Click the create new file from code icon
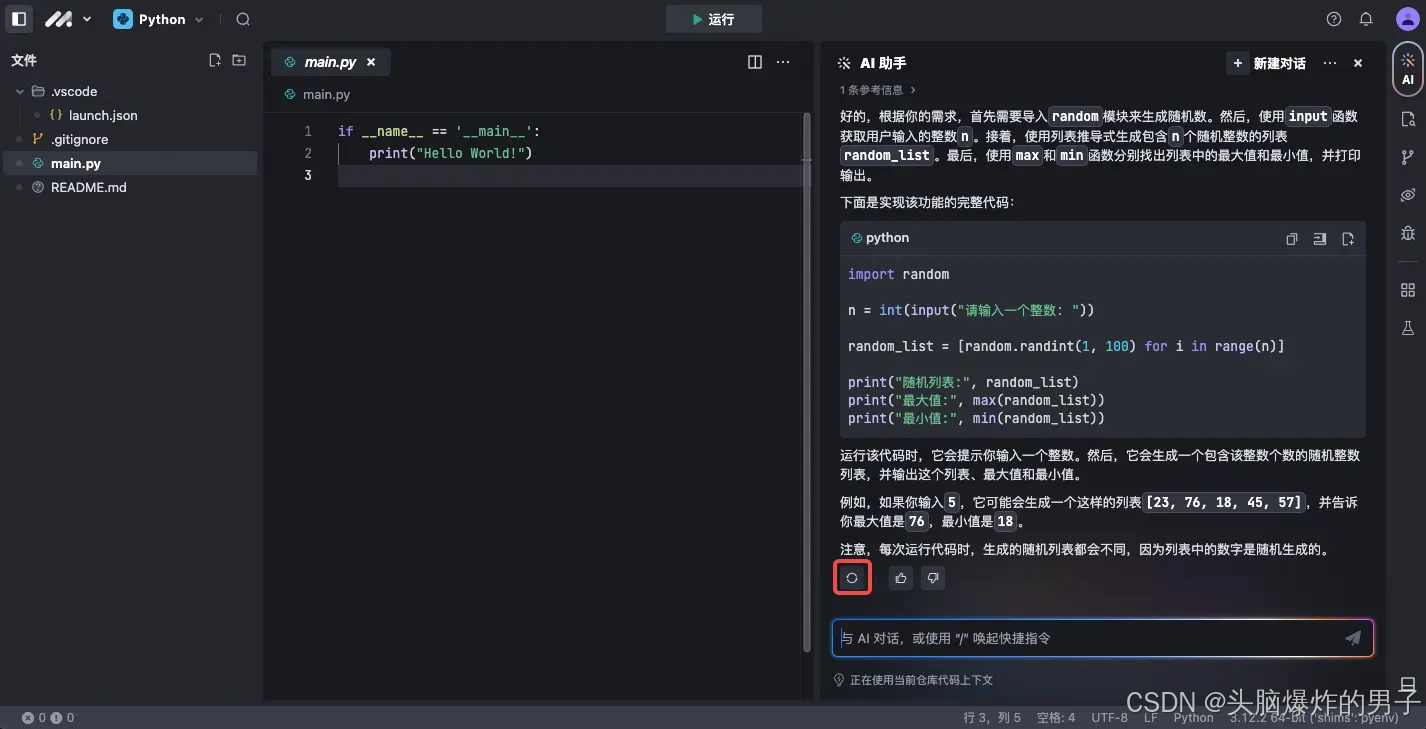1426x729 pixels. pyautogui.click(x=1347, y=239)
